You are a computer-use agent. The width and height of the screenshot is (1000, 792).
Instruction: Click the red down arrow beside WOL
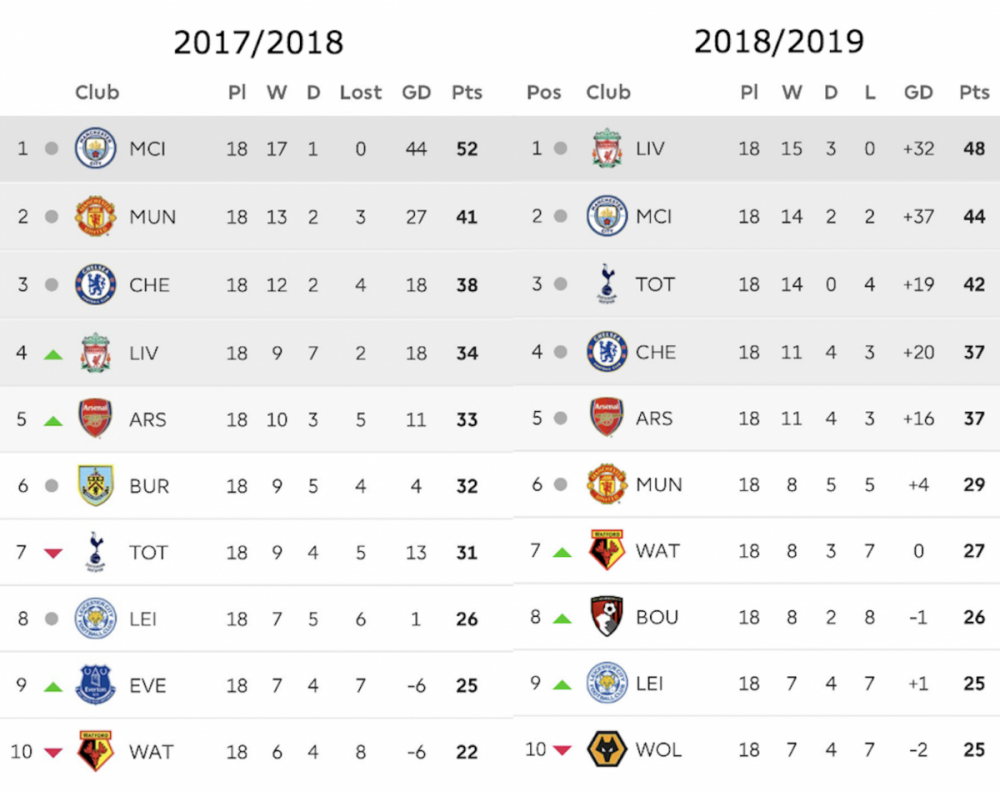(x=562, y=749)
